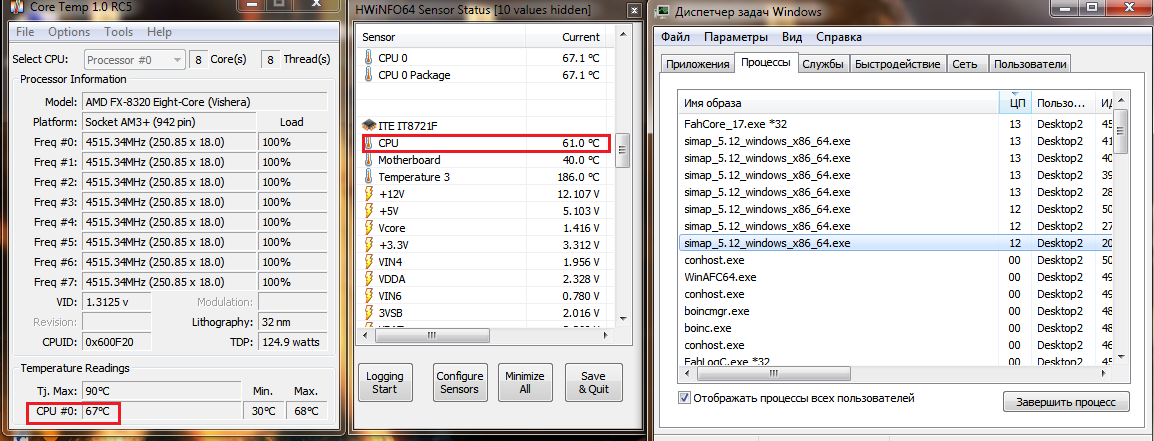This screenshot has width=1154, height=441.
Task: Click the Freq #0 4515.34MHz value
Action: click(169, 142)
